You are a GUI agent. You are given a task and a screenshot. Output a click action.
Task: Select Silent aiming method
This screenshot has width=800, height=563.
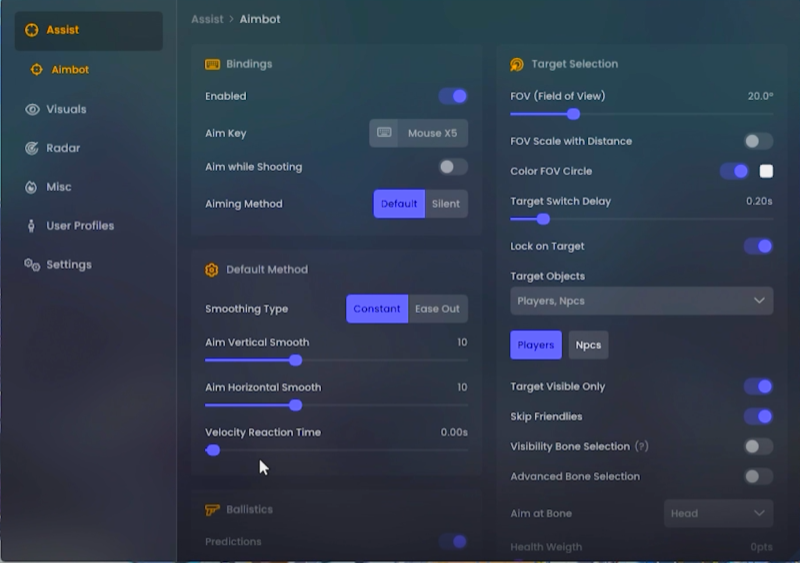tap(446, 204)
